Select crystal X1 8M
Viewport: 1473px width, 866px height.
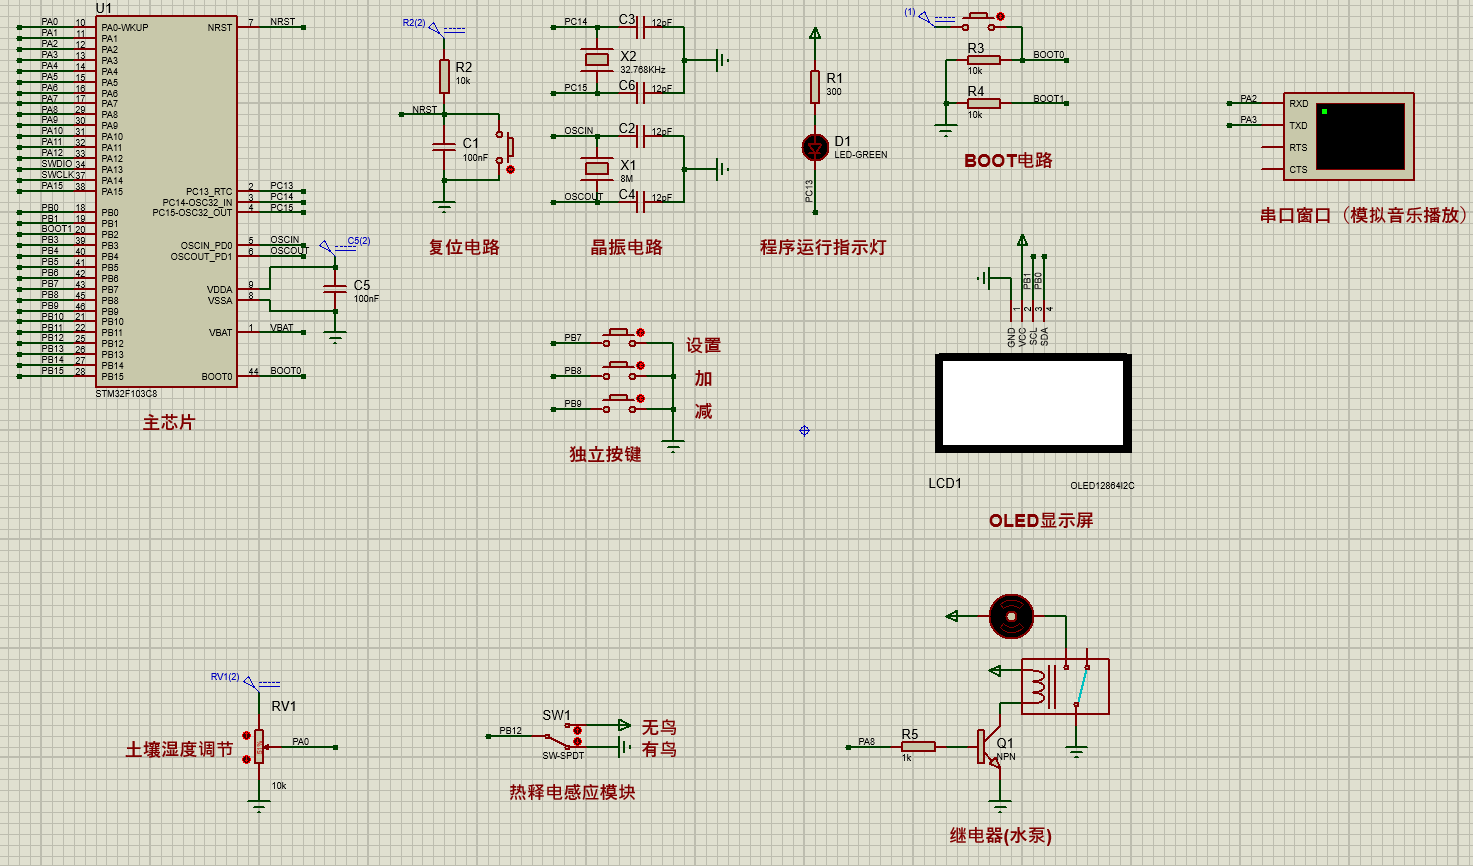597,169
